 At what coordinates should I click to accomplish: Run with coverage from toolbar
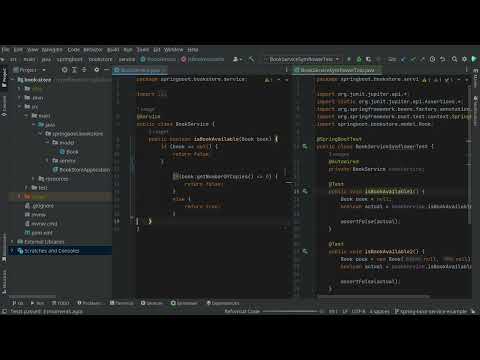tap(369, 59)
